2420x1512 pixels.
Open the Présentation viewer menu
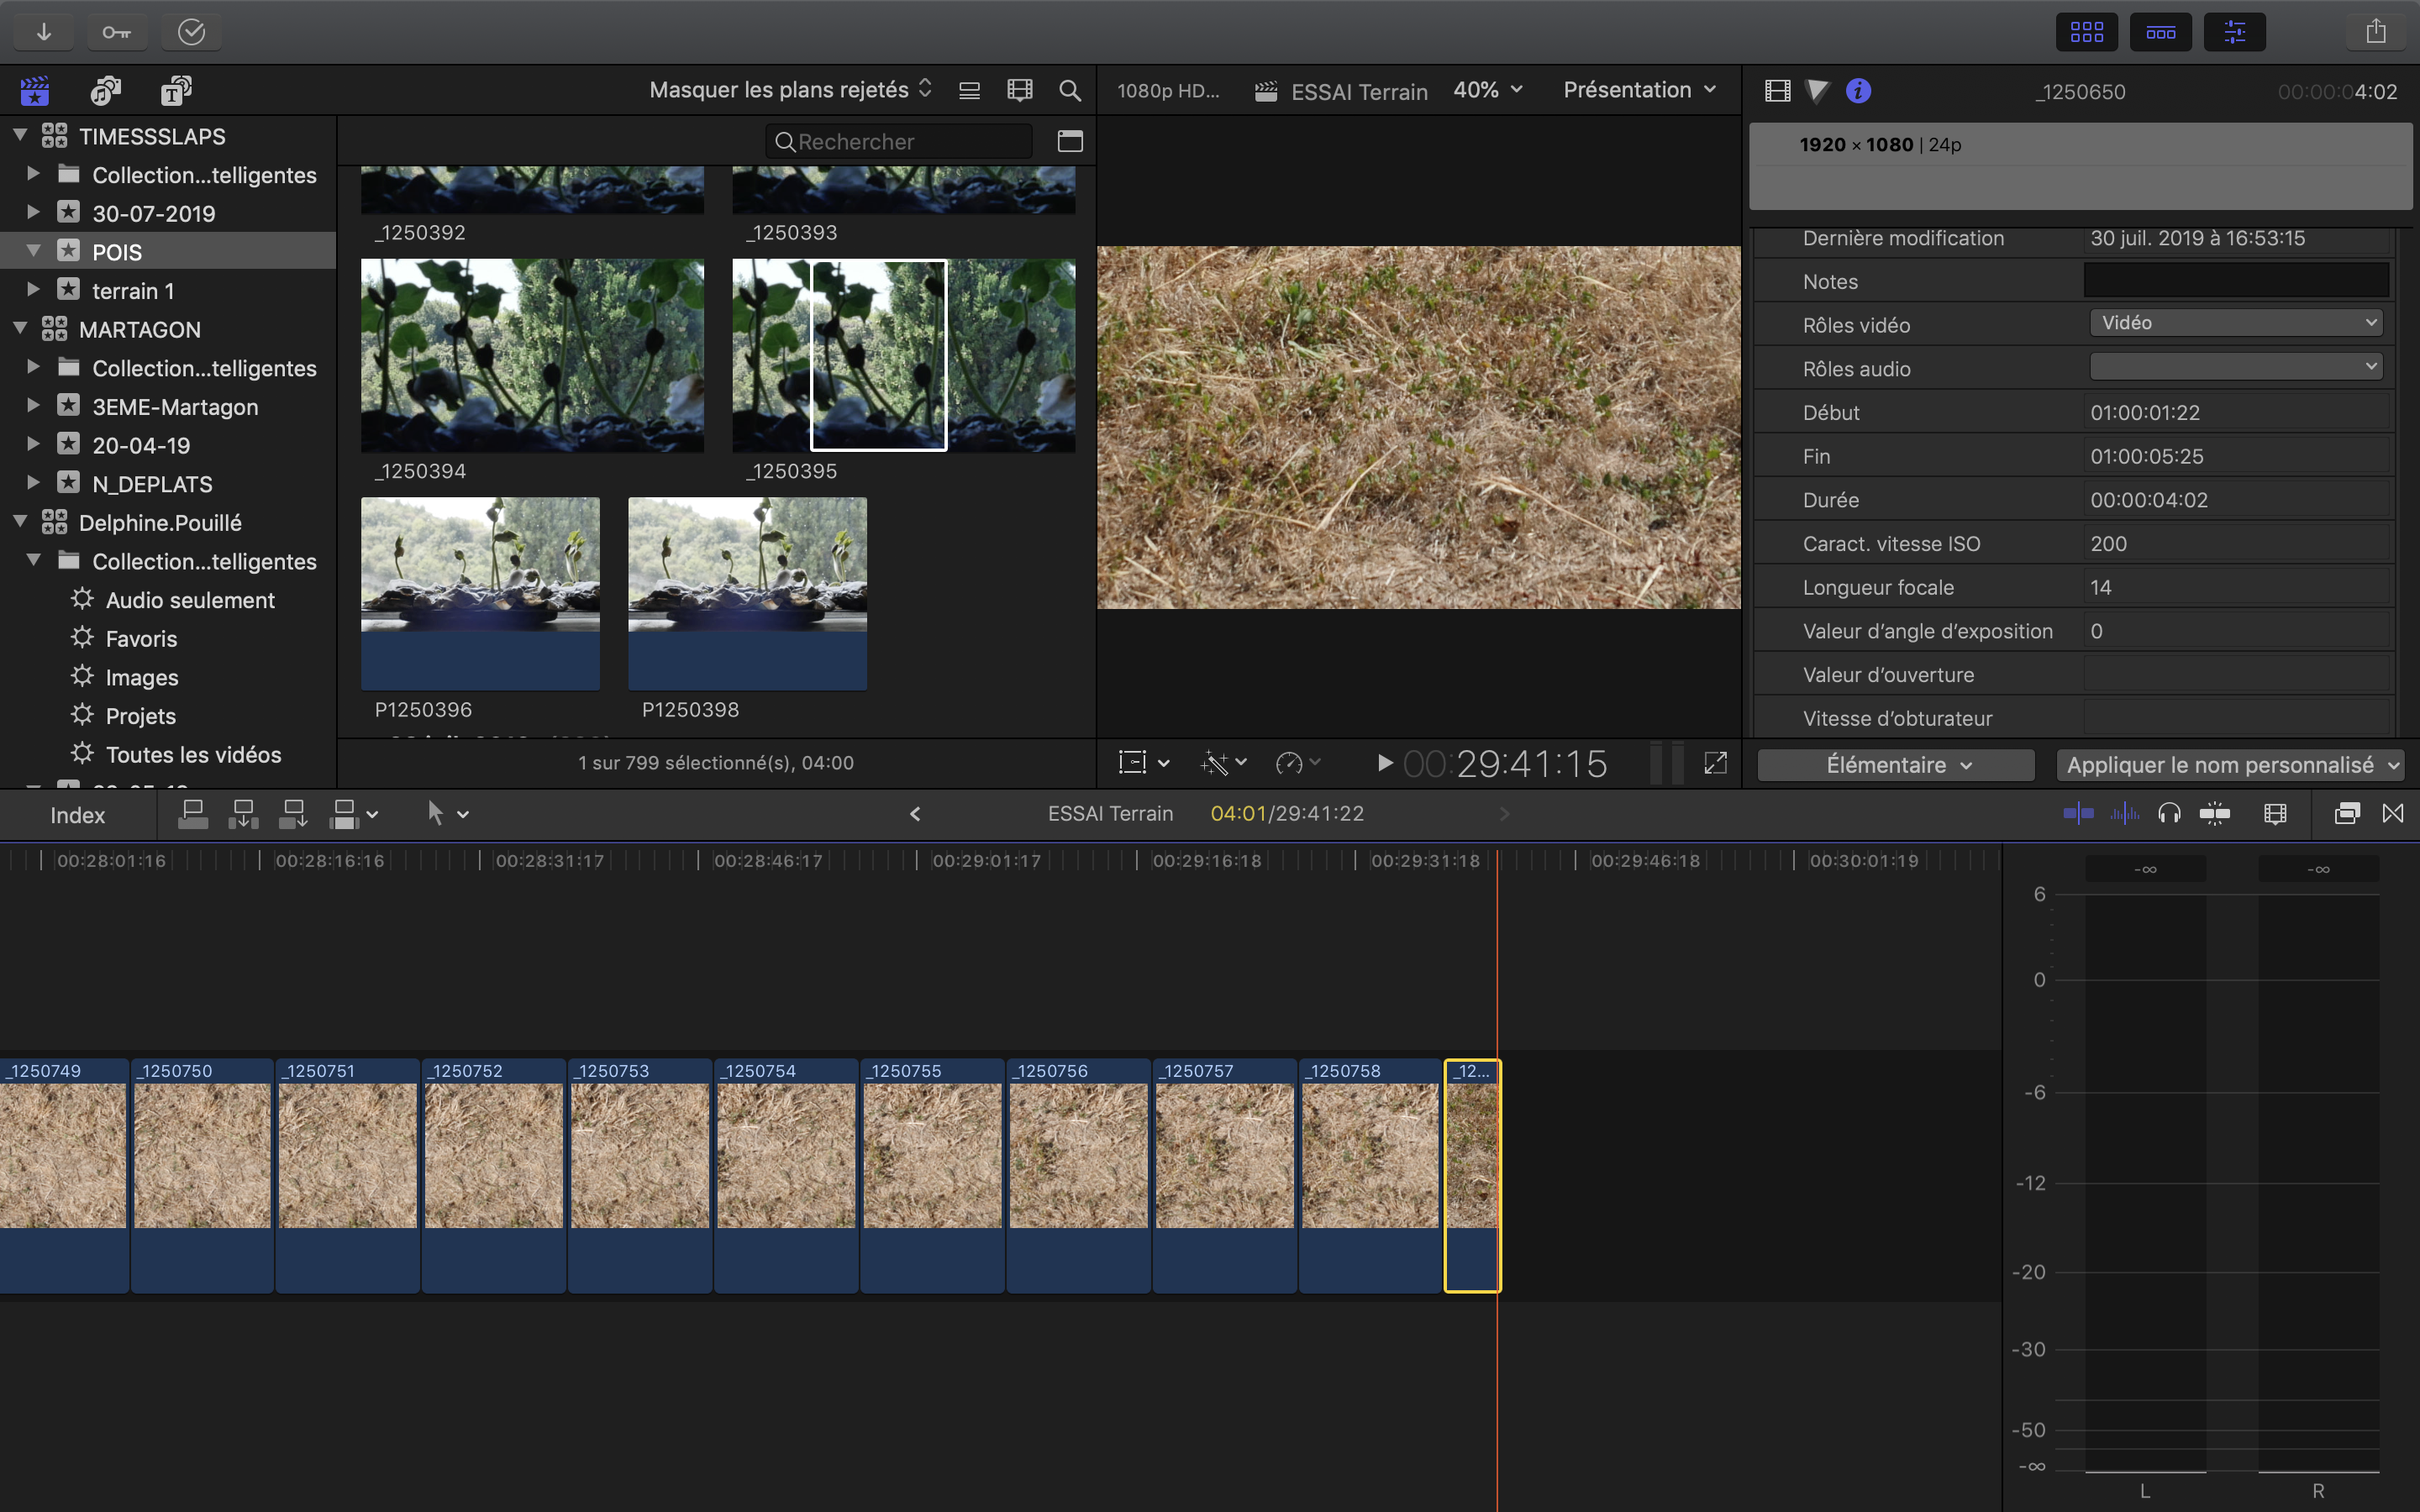pyautogui.click(x=1639, y=90)
